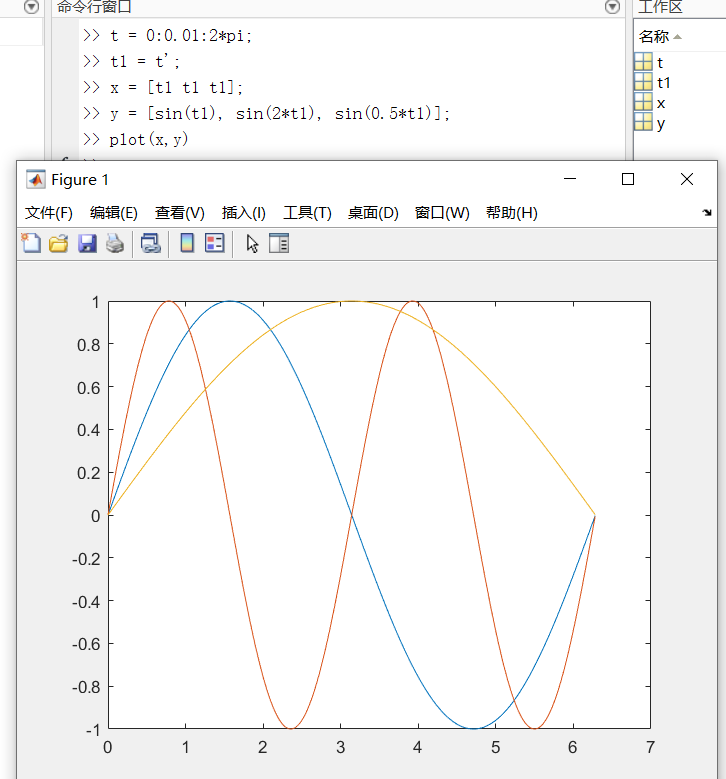Open the 插入(I) menu
726x779 pixels.
tap(243, 213)
